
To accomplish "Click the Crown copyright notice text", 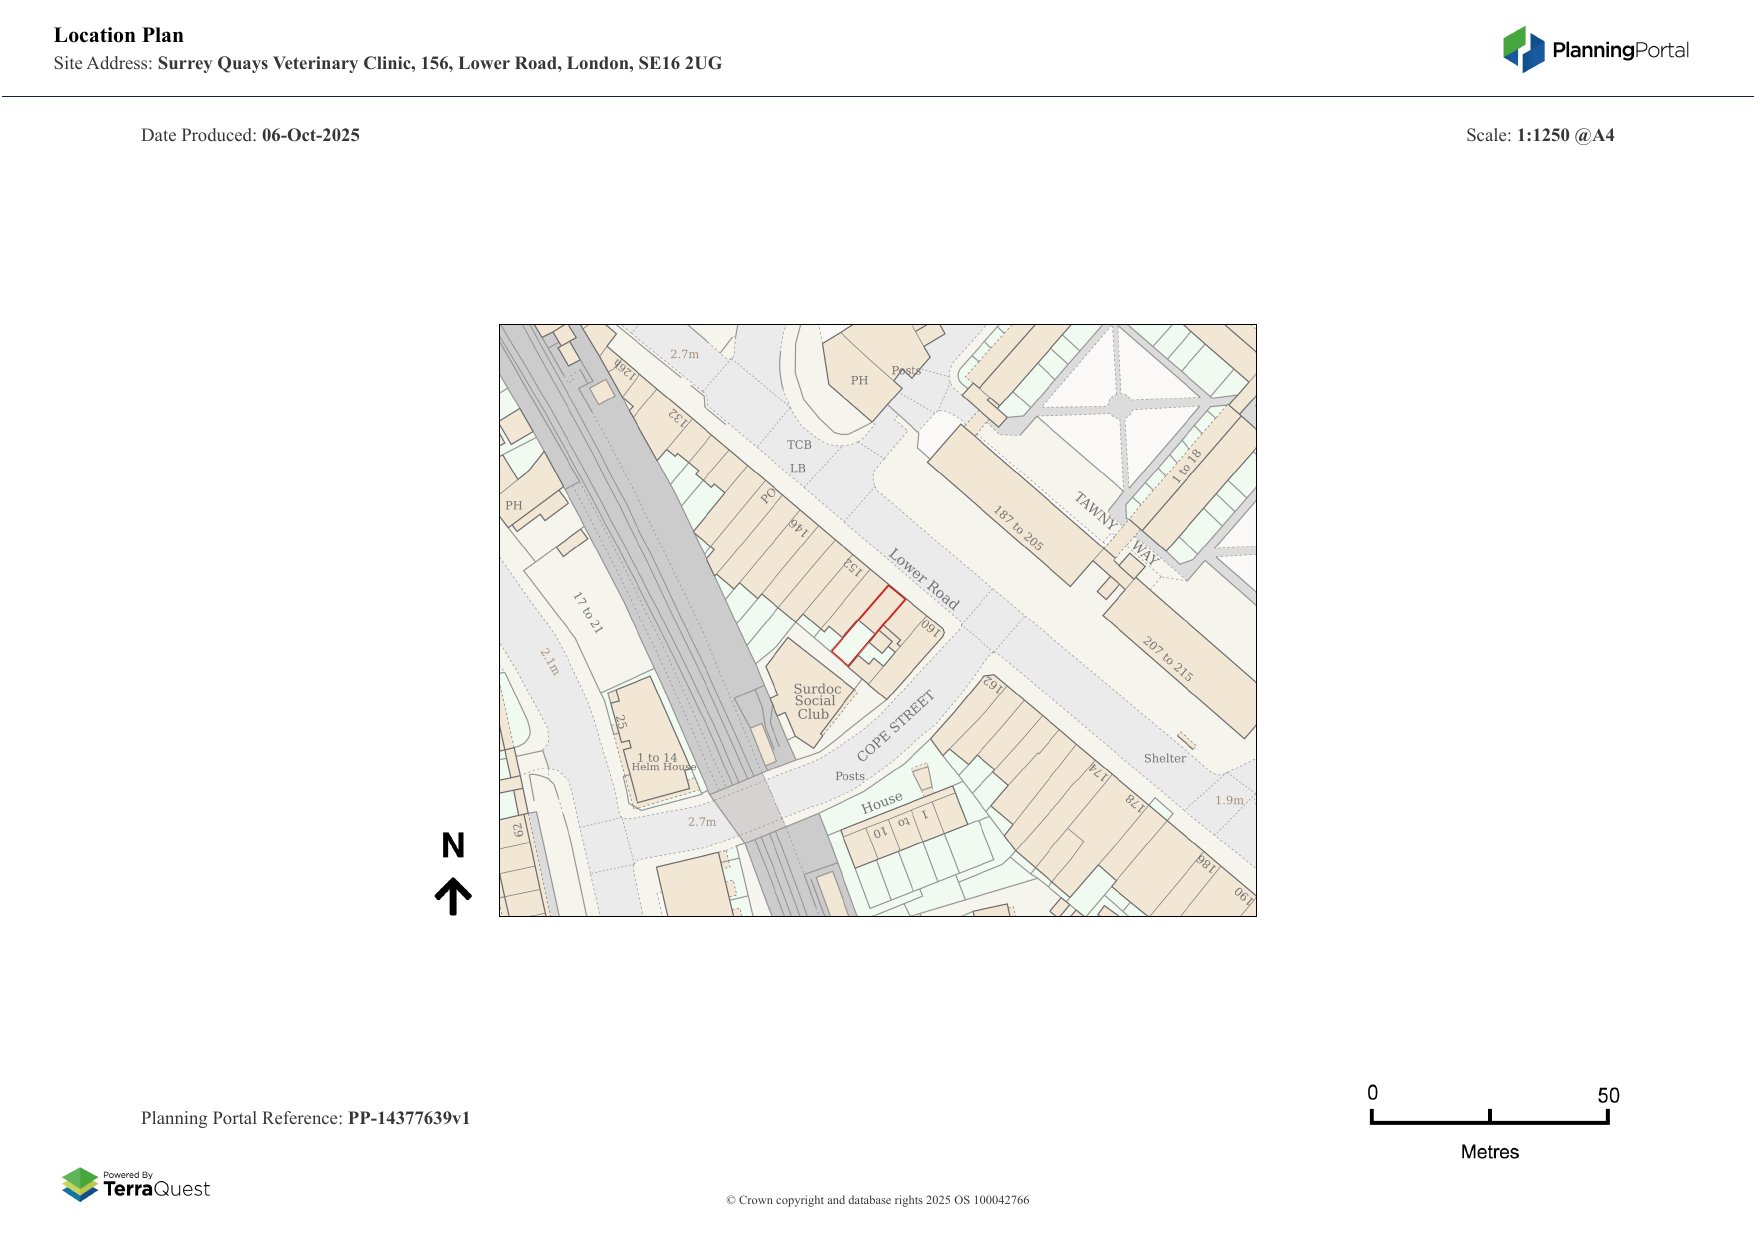I will pyautogui.click(x=877, y=1200).
